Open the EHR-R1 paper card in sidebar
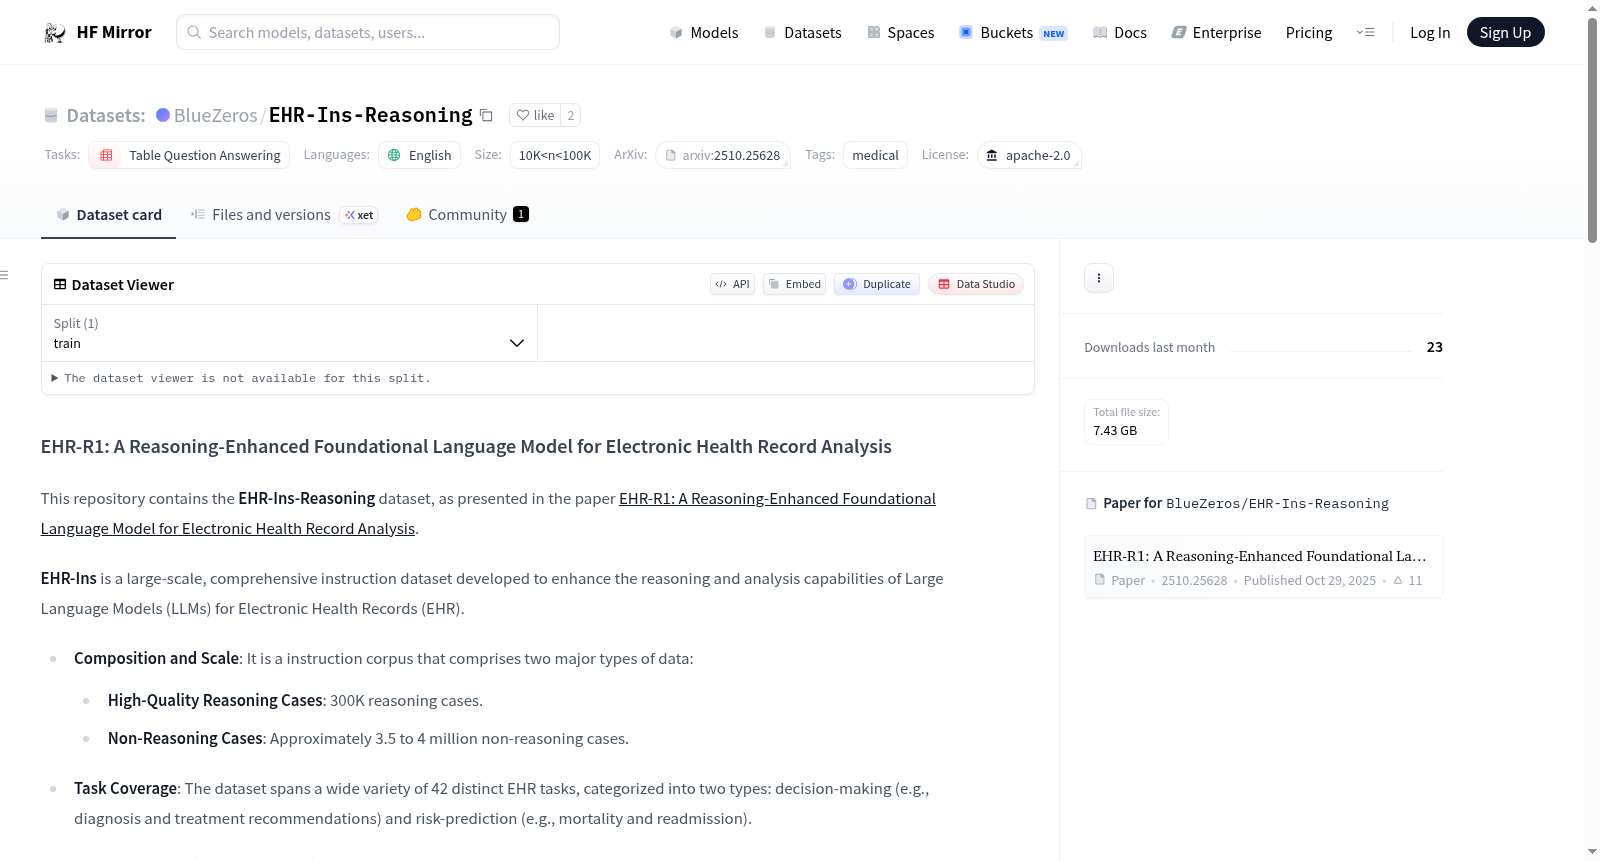The image size is (1600, 861). tap(1263, 567)
